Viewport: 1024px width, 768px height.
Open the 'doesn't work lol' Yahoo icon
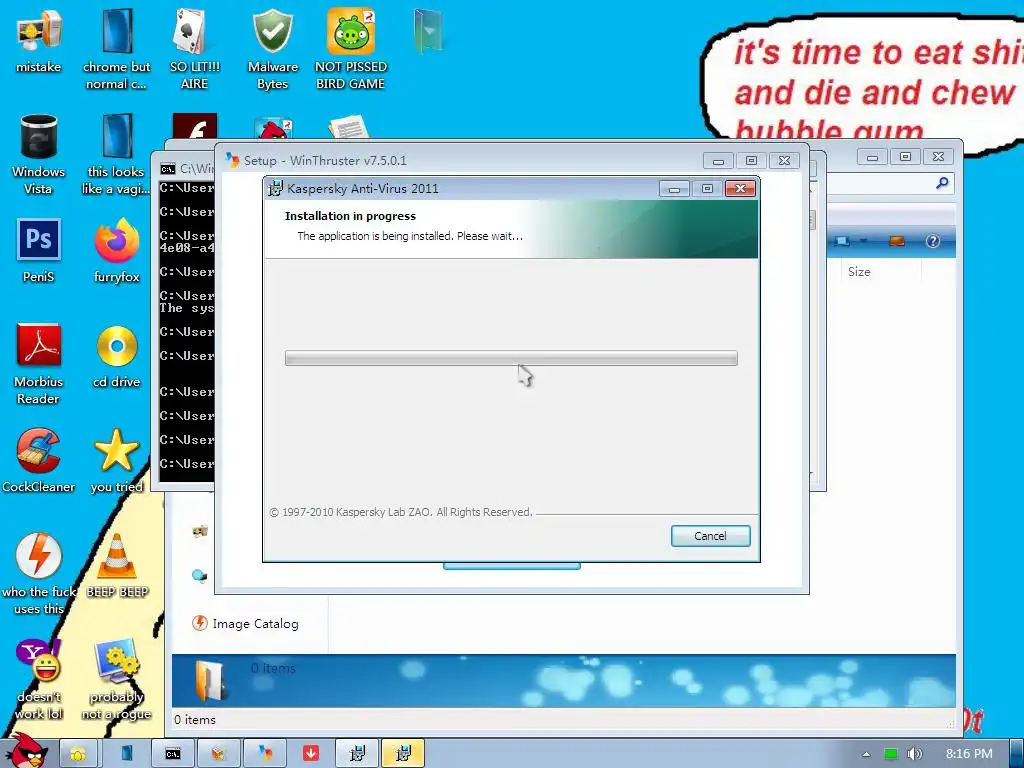(x=39, y=679)
